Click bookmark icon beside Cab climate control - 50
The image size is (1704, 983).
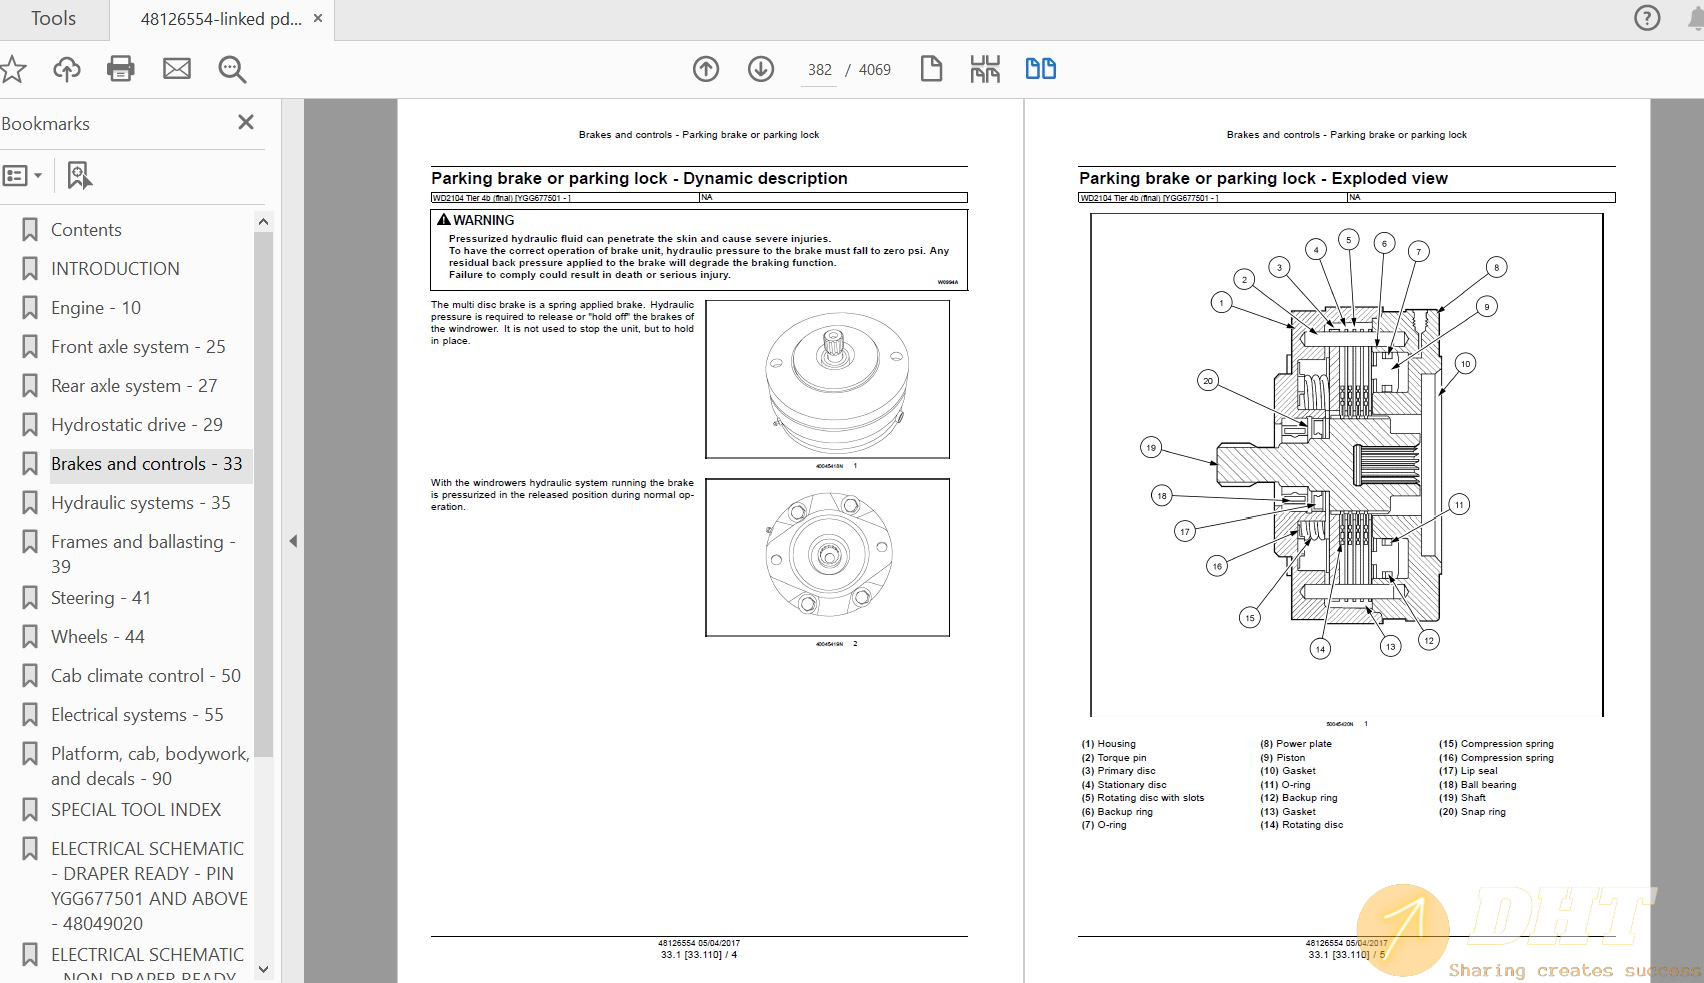[30, 676]
